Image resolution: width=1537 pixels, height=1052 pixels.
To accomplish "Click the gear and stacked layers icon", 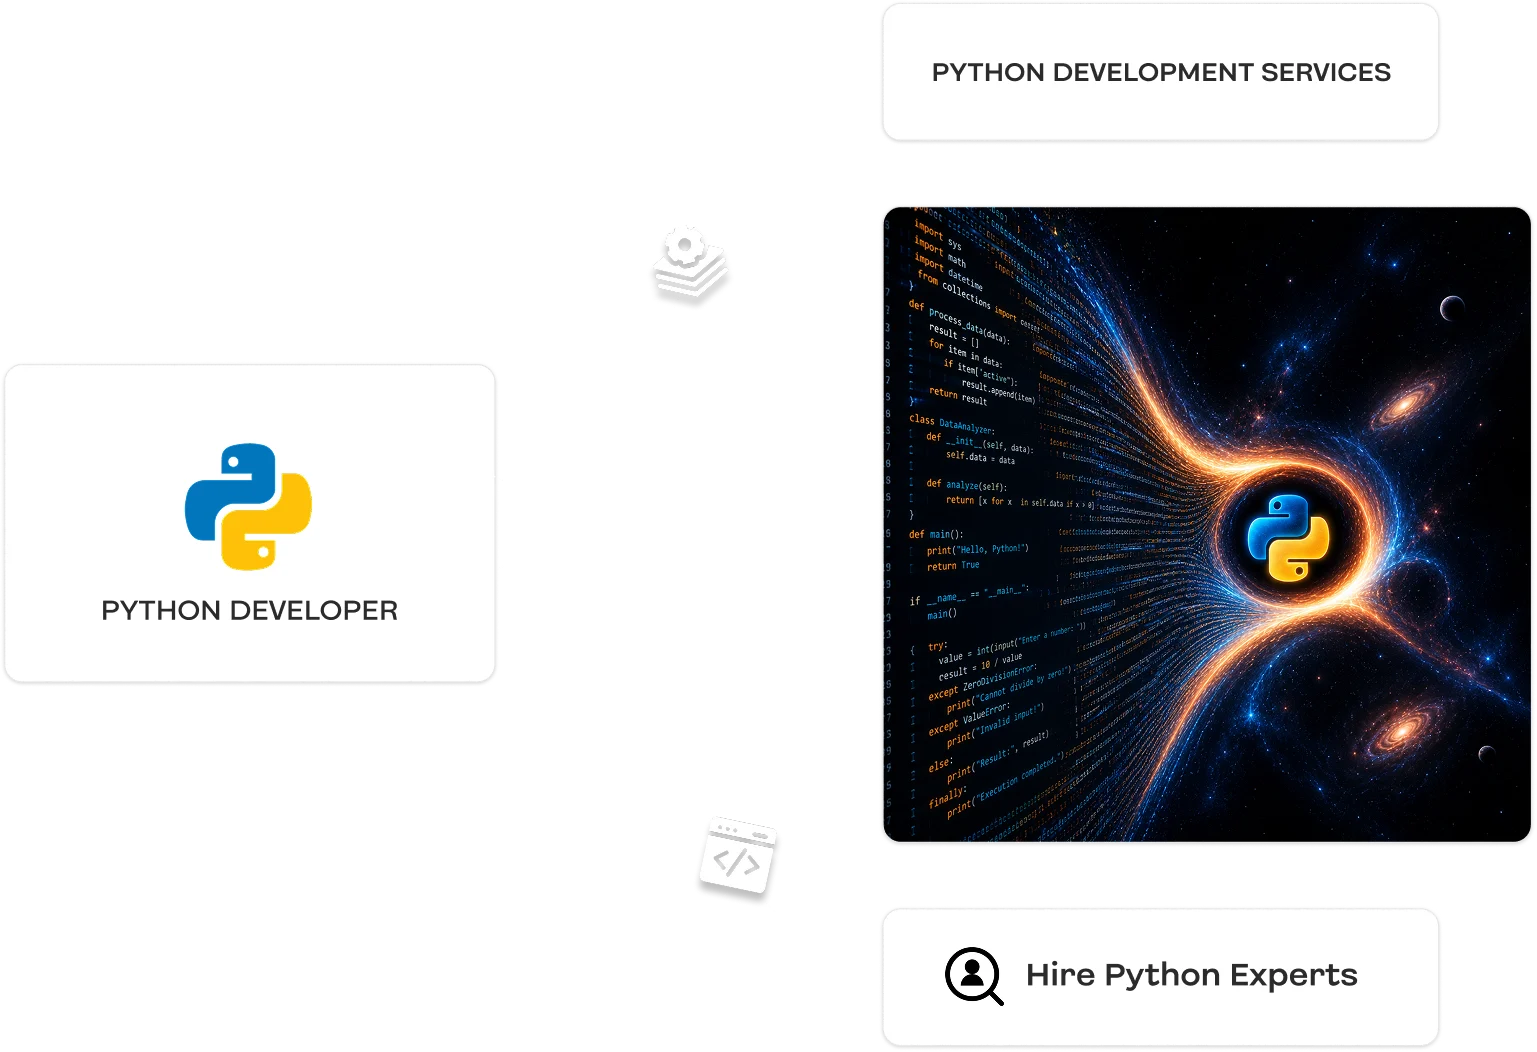I will coord(690,264).
